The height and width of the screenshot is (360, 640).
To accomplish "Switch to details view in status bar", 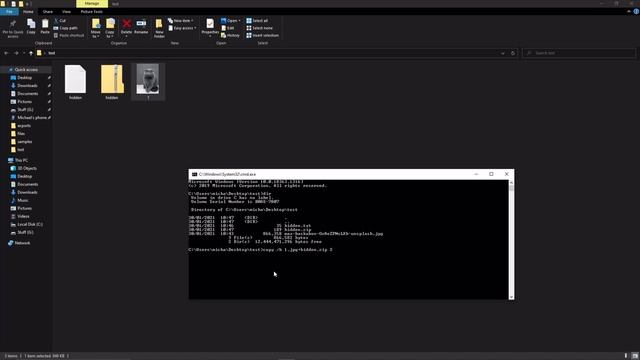I will [x=626, y=356].
